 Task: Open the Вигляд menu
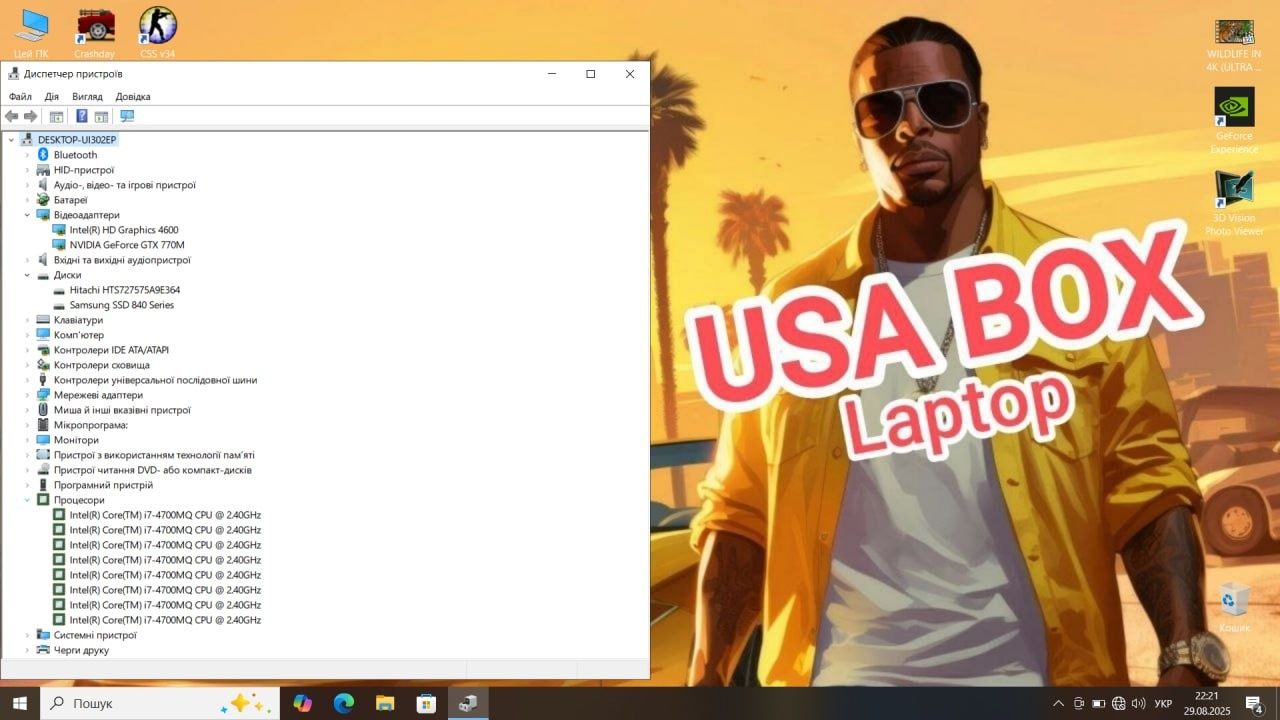coord(87,96)
